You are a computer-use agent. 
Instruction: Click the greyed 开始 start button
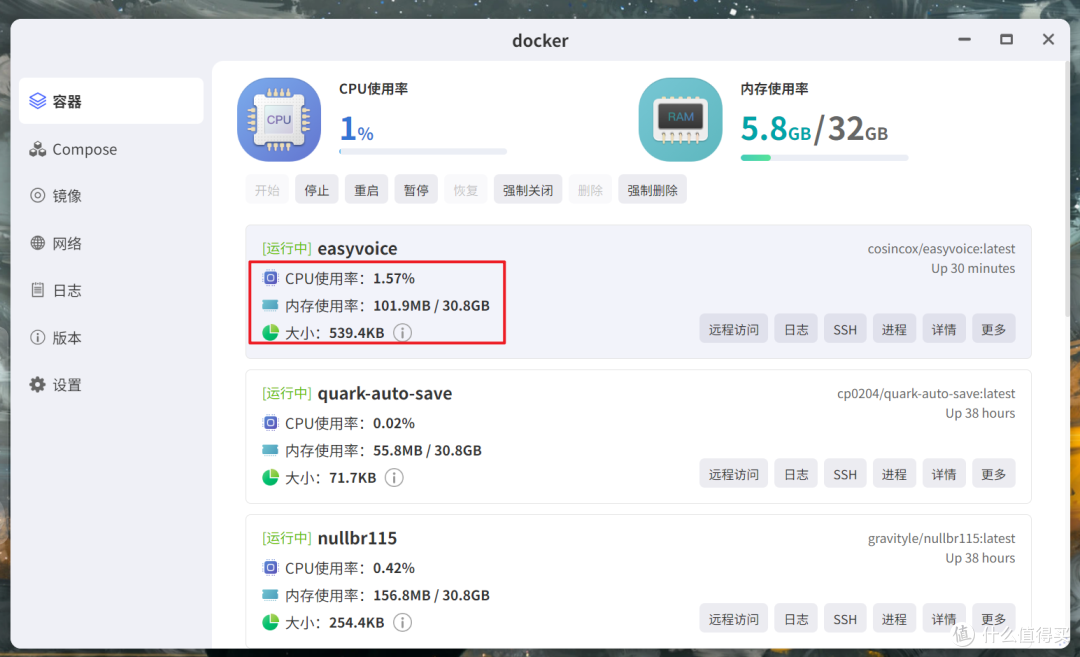pyautogui.click(x=267, y=190)
